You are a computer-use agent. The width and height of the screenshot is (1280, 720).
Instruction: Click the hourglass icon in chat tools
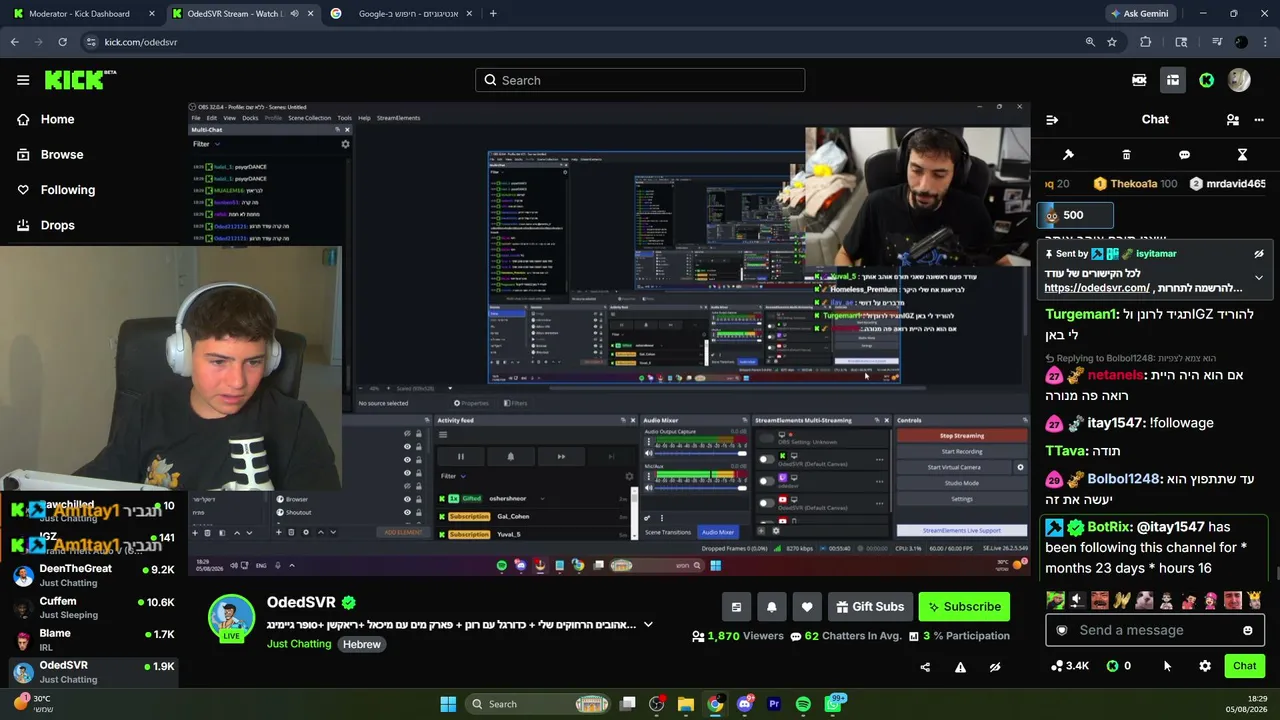tap(1242, 155)
